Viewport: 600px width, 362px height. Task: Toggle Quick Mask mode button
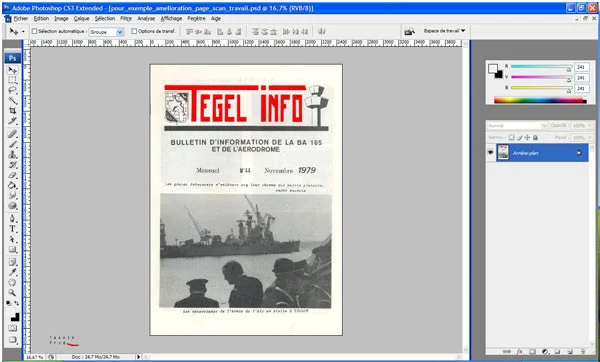click(x=13, y=328)
